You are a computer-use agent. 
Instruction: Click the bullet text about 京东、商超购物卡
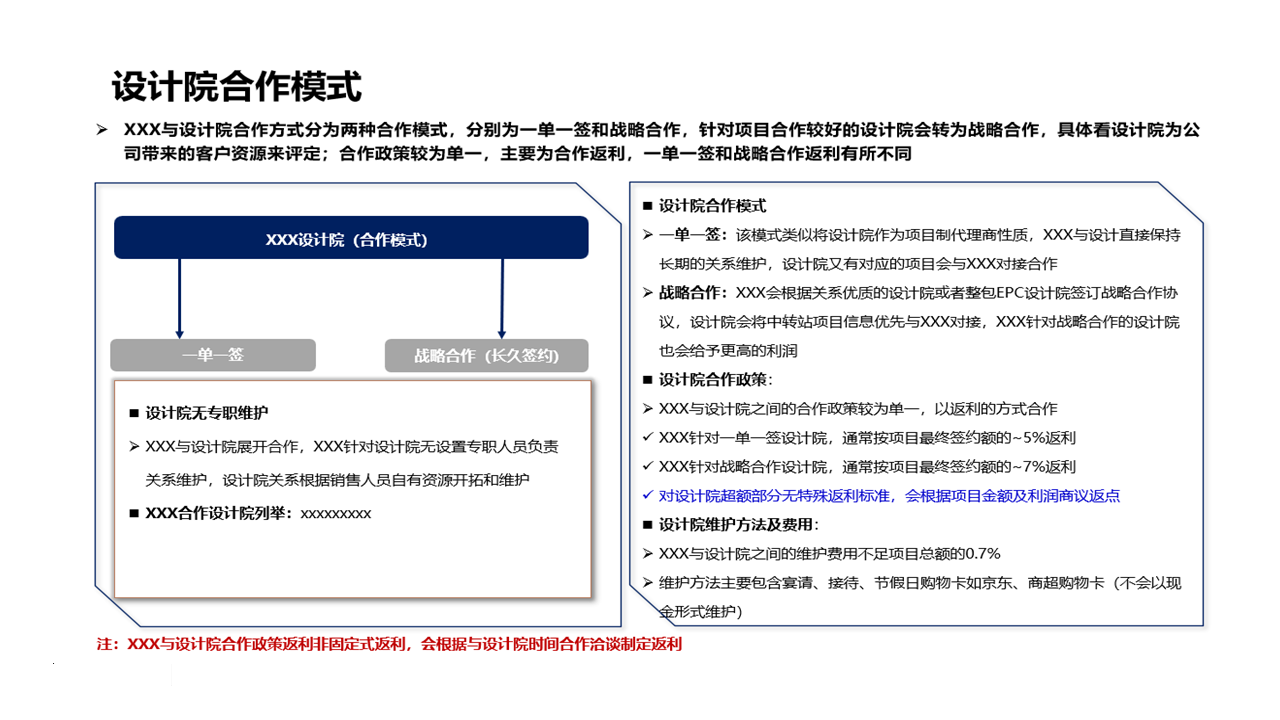coord(919,583)
